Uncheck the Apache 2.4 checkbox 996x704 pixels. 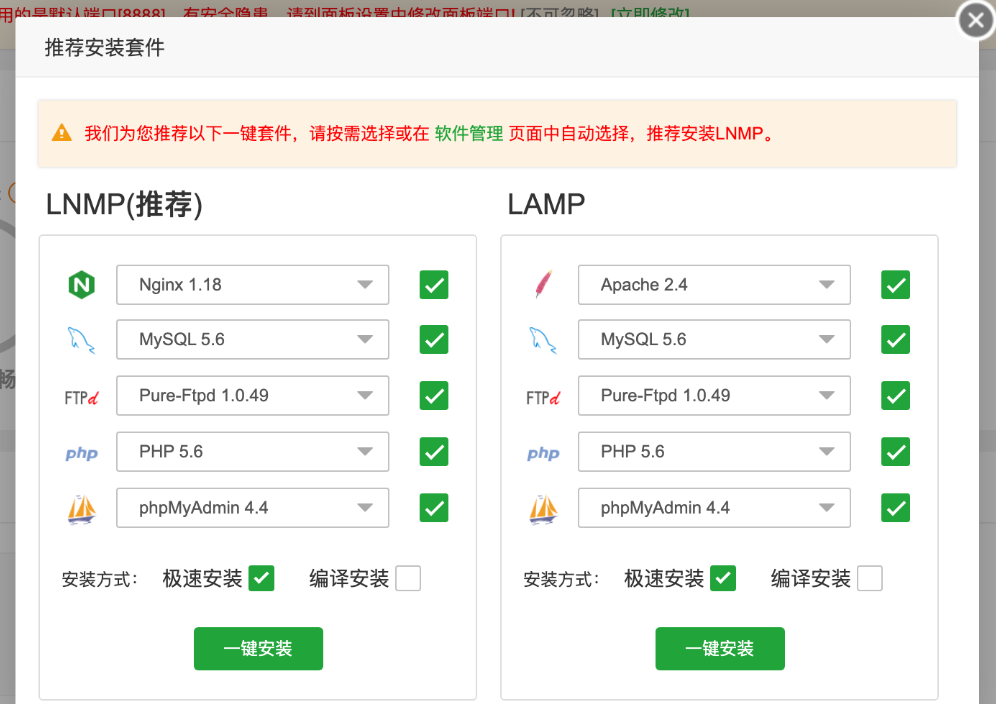pyautogui.click(x=895, y=285)
